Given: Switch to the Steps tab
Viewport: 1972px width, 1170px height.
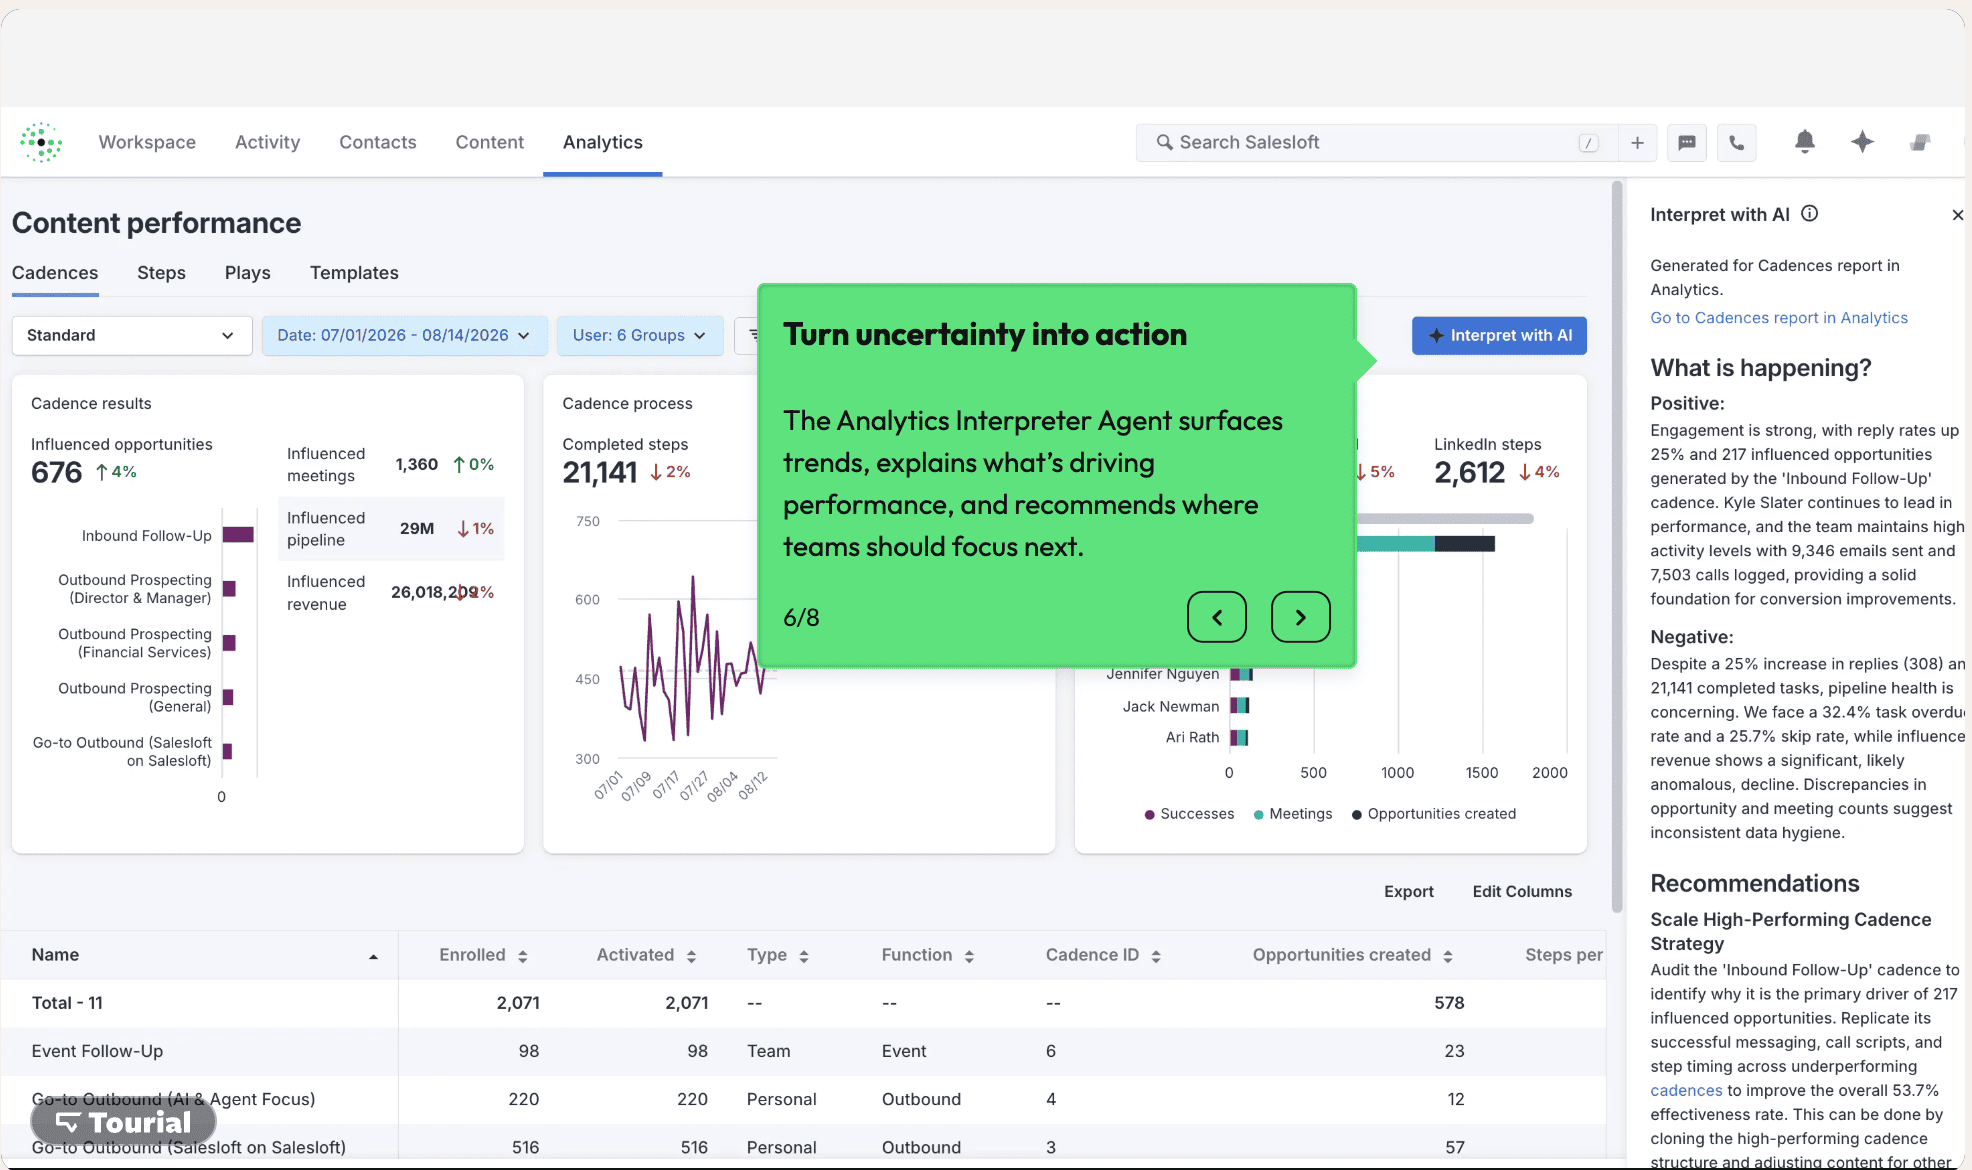Looking at the screenshot, I should tap(161, 273).
